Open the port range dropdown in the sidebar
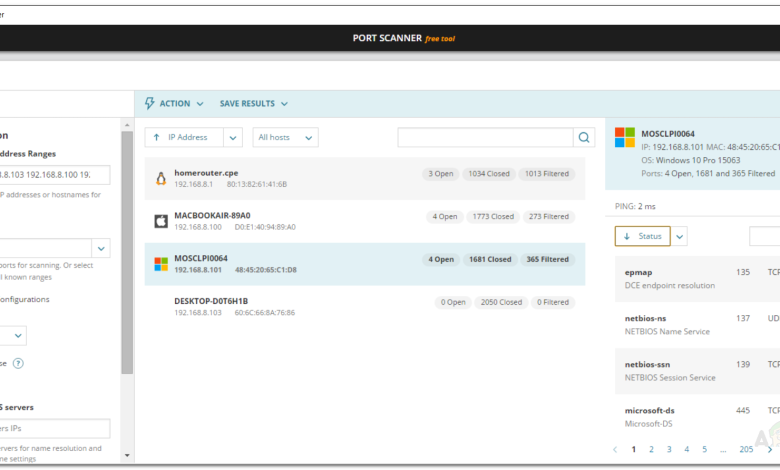The width and height of the screenshot is (780, 470). [101, 248]
